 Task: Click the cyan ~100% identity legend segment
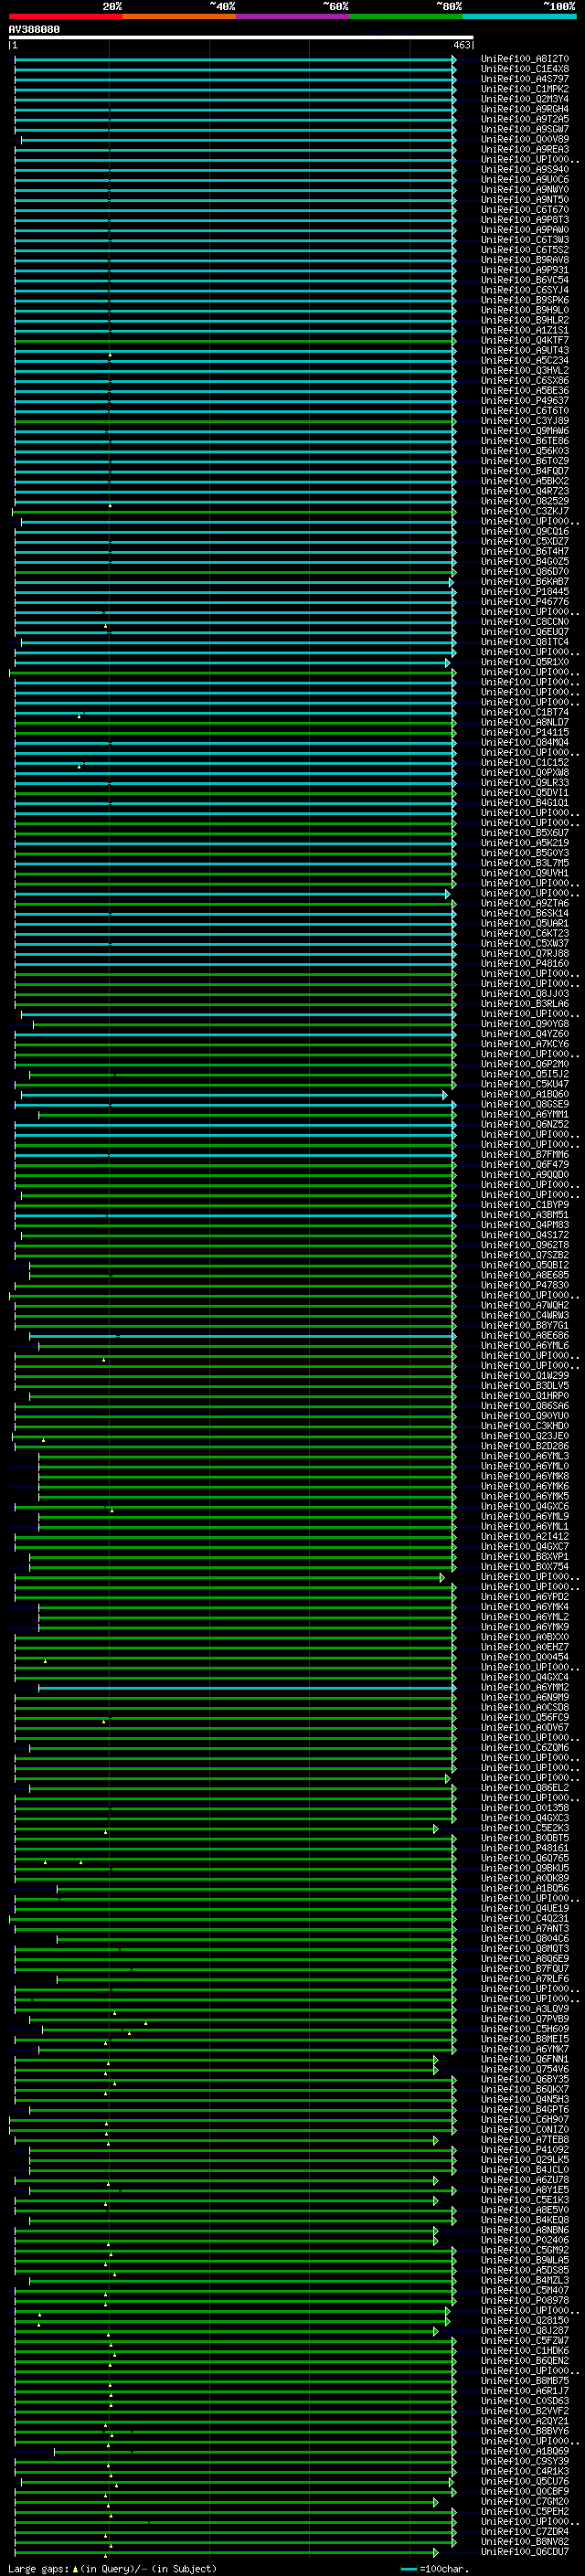point(518,16)
